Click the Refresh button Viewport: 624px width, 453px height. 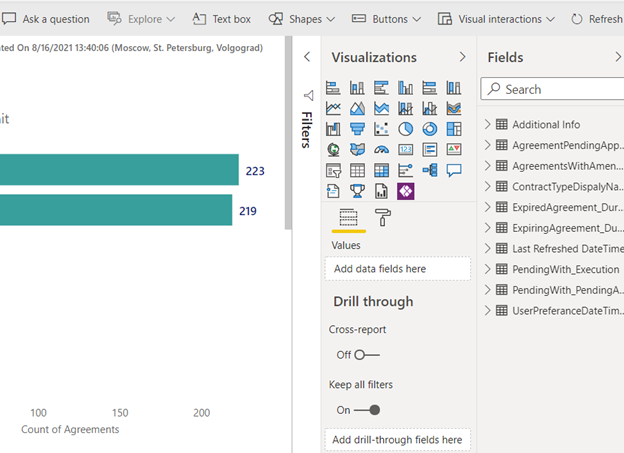tap(596, 19)
